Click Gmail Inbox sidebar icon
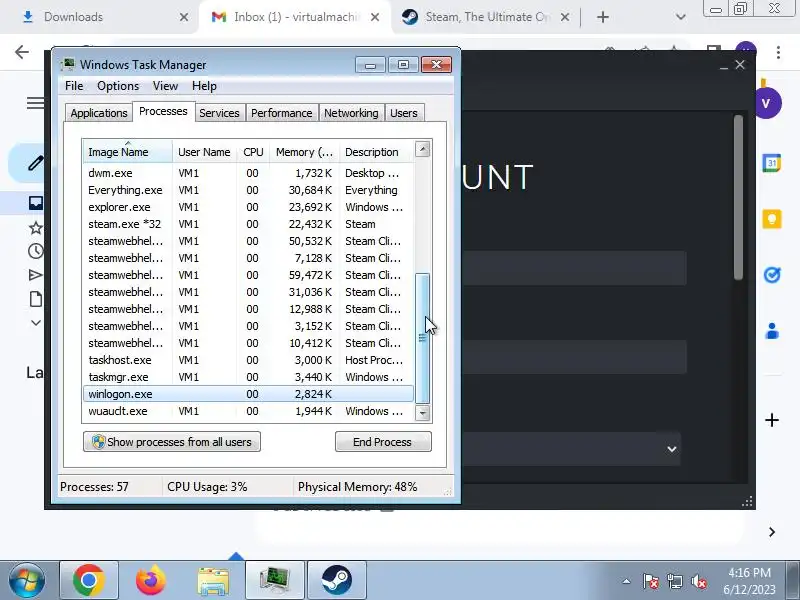The width and height of the screenshot is (800, 600). click(36, 203)
